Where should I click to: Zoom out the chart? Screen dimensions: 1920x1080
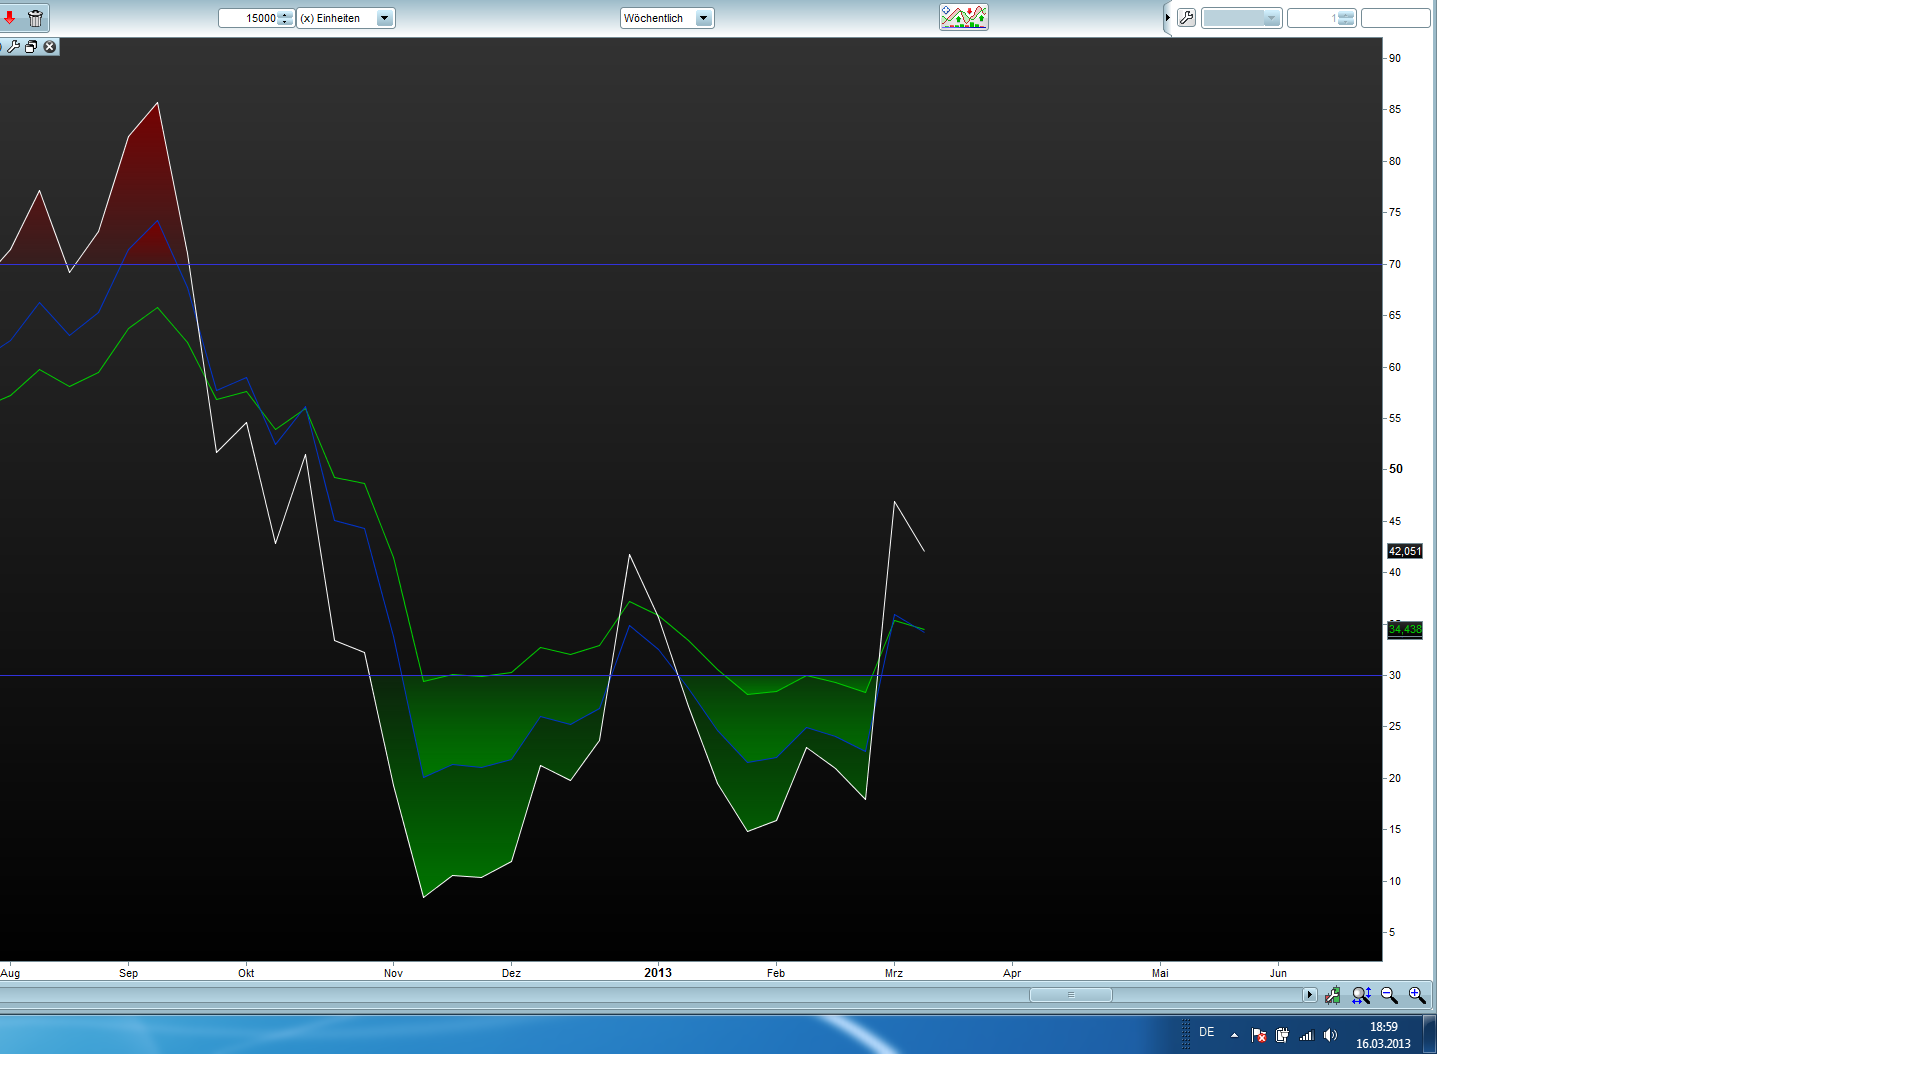(1389, 996)
